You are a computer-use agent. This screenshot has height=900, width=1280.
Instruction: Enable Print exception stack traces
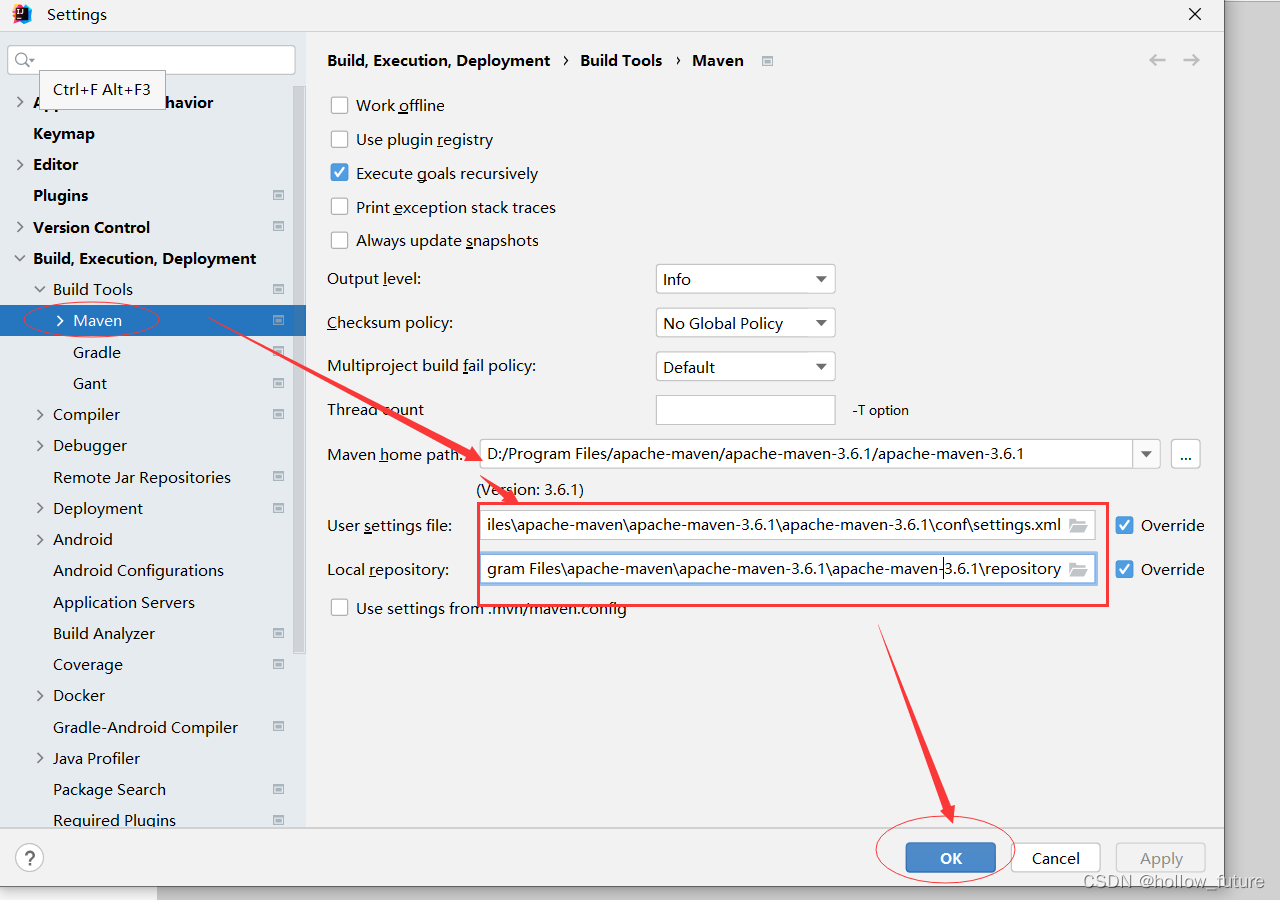pos(340,207)
